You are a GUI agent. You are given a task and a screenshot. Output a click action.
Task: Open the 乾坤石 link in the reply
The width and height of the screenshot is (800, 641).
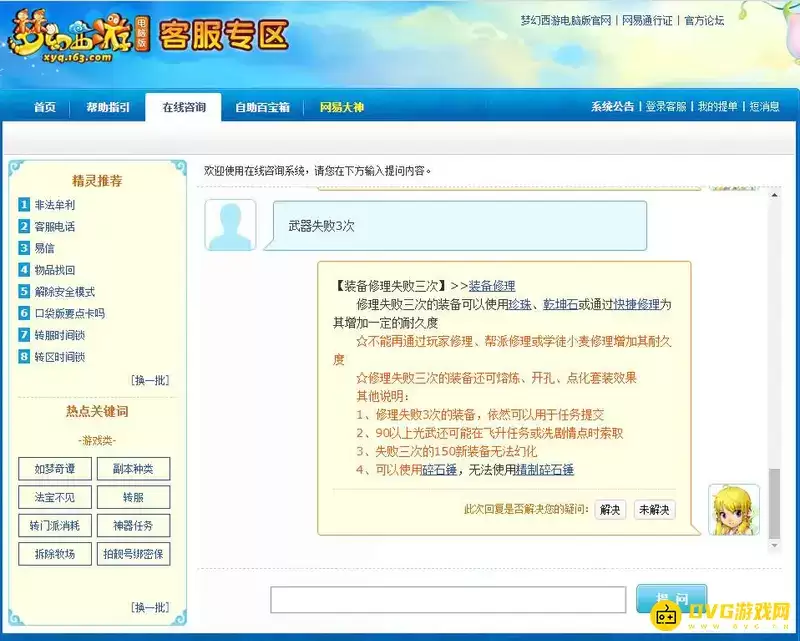pos(560,304)
